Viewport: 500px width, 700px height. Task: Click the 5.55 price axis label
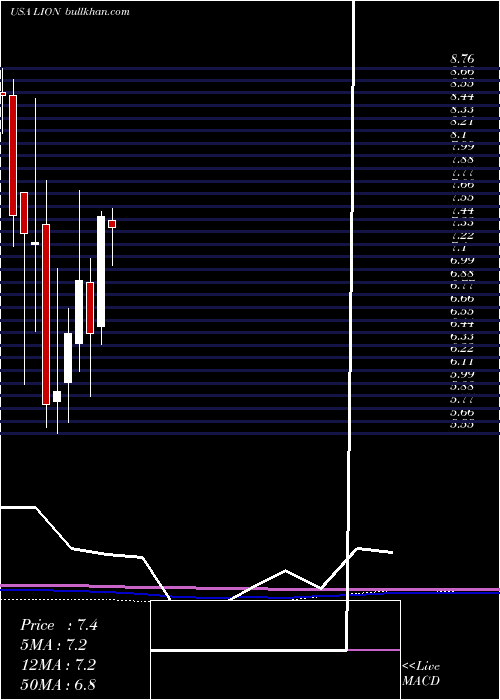(462, 424)
